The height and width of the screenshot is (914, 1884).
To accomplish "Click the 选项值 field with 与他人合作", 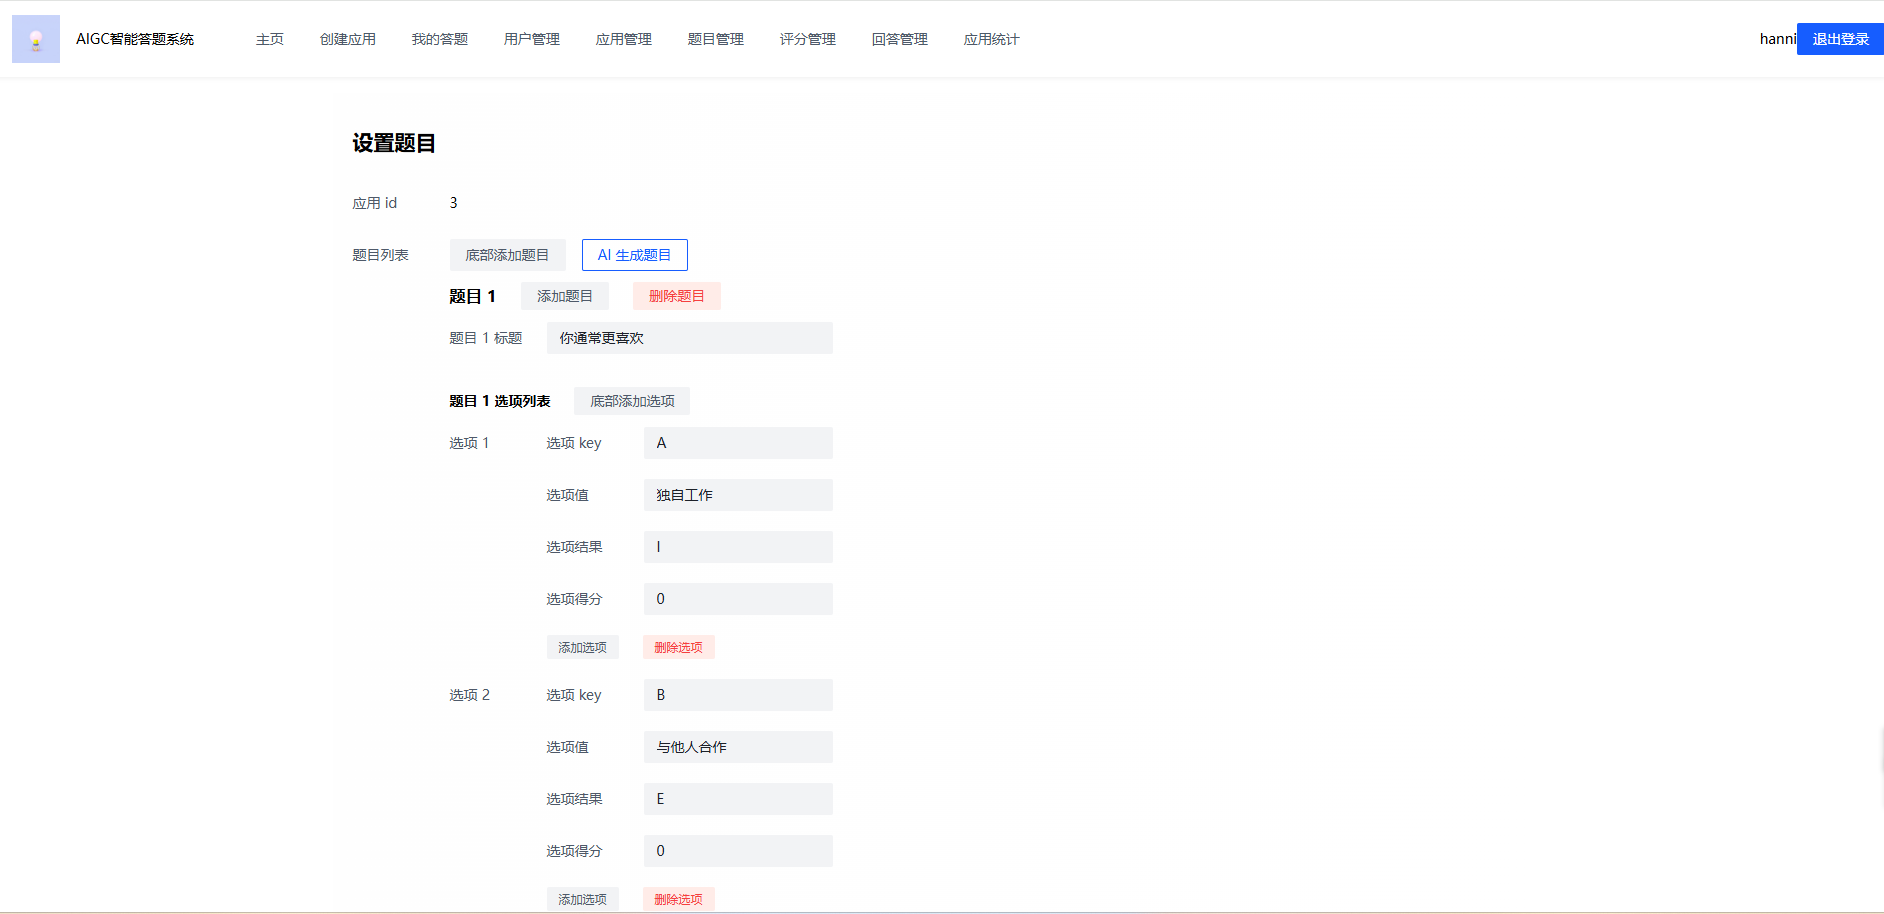I will pos(738,747).
